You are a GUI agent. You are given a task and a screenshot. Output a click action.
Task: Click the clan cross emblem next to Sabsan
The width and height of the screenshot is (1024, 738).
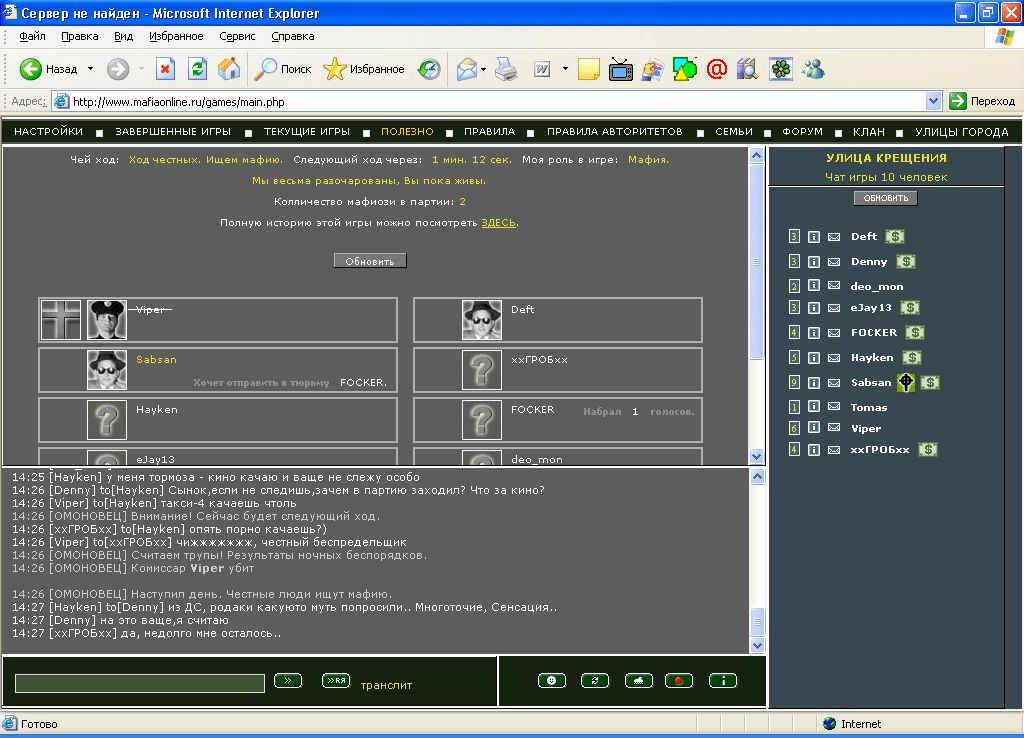coord(906,382)
